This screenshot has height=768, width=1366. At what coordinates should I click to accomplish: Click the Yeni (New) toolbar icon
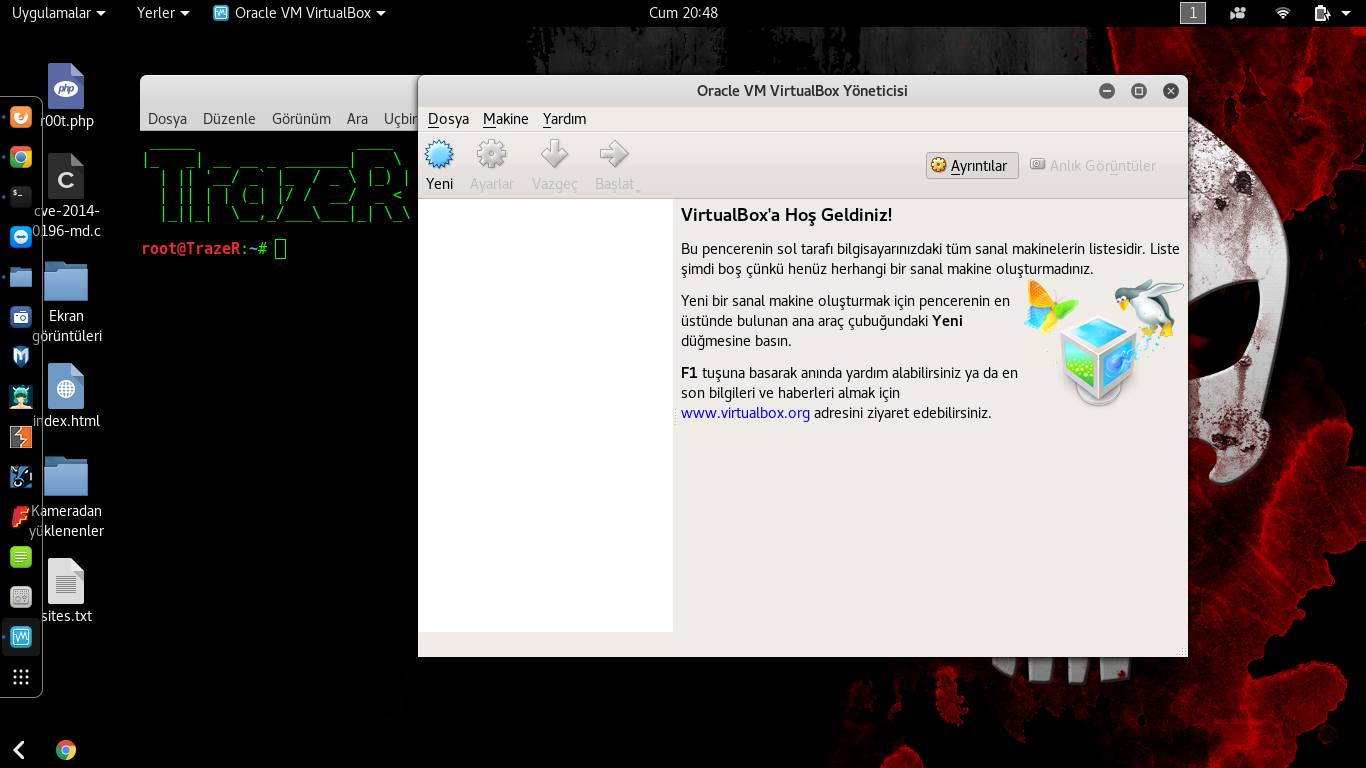click(440, 154)
